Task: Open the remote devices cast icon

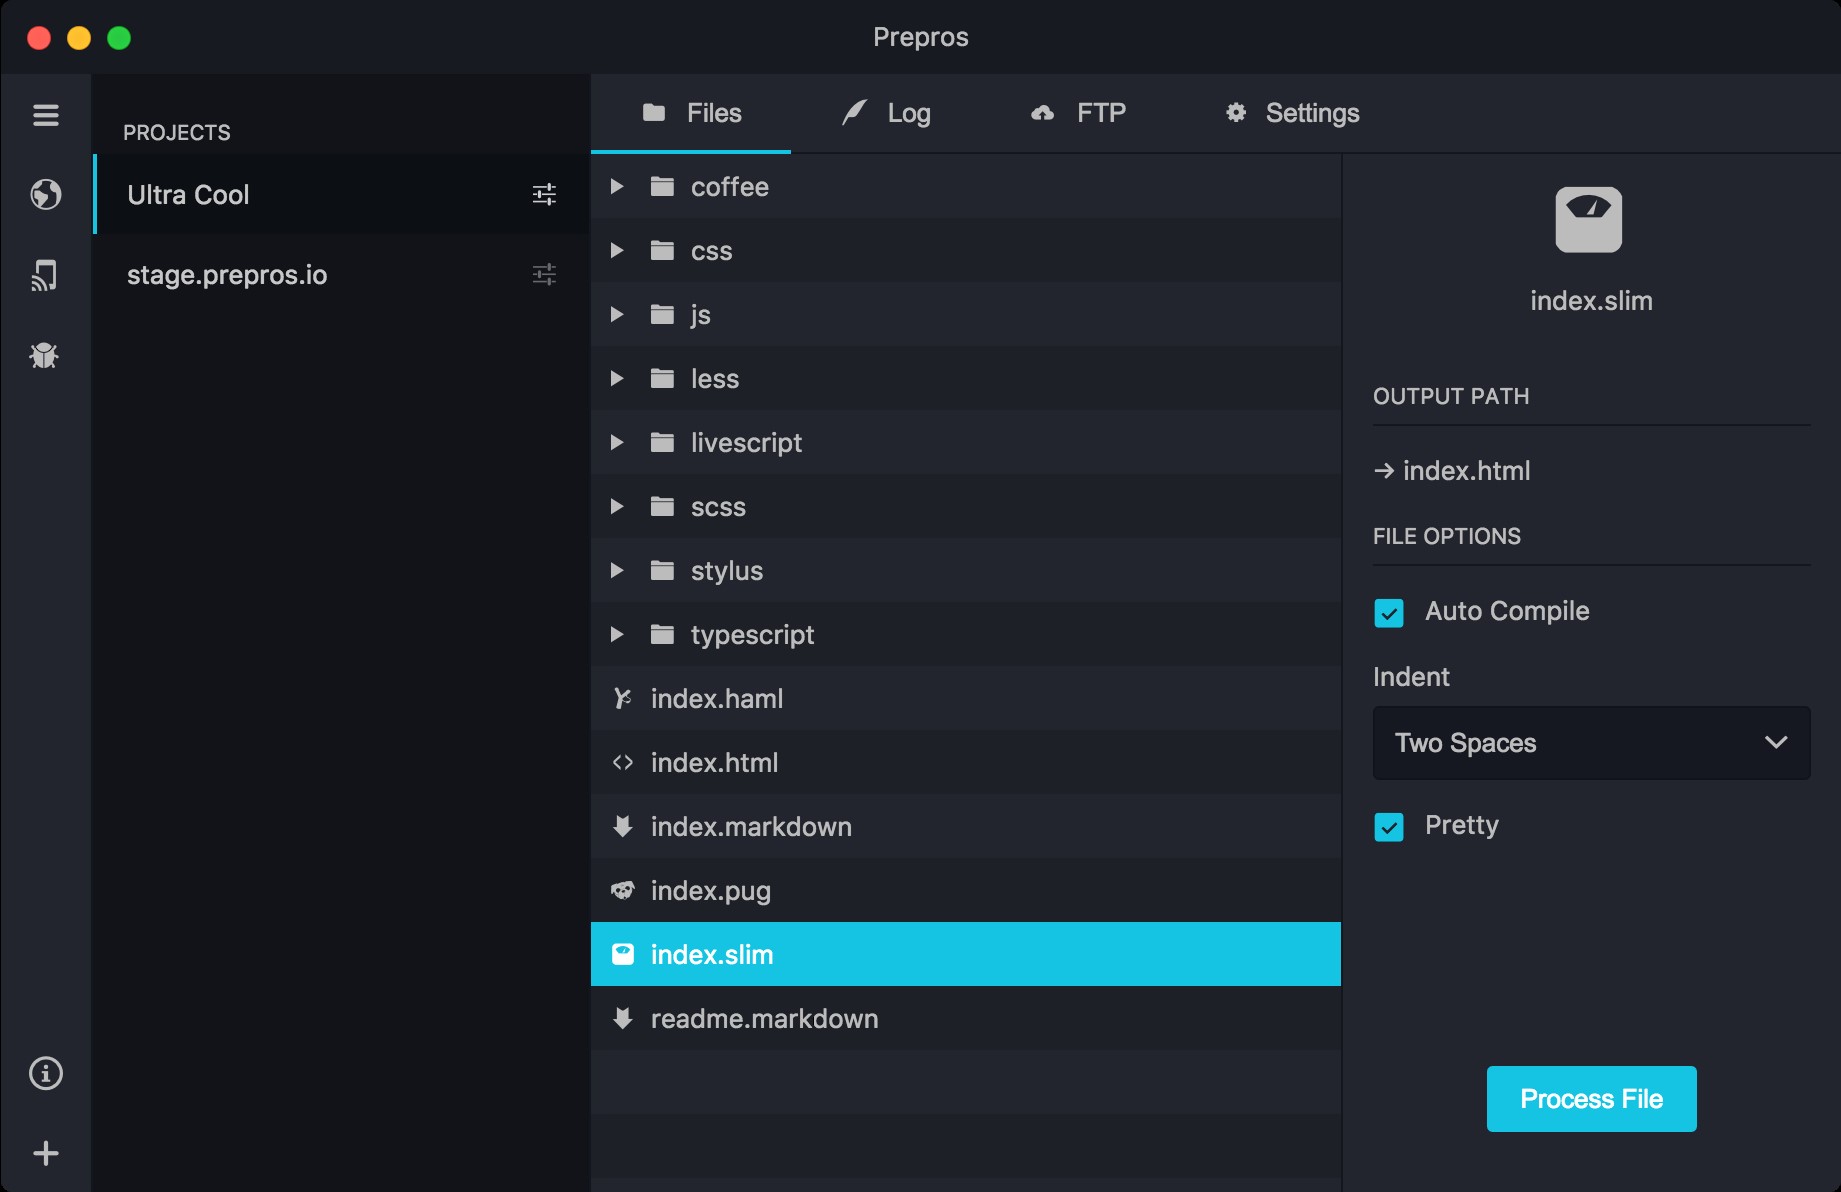Action: click(x=45, y=275)
